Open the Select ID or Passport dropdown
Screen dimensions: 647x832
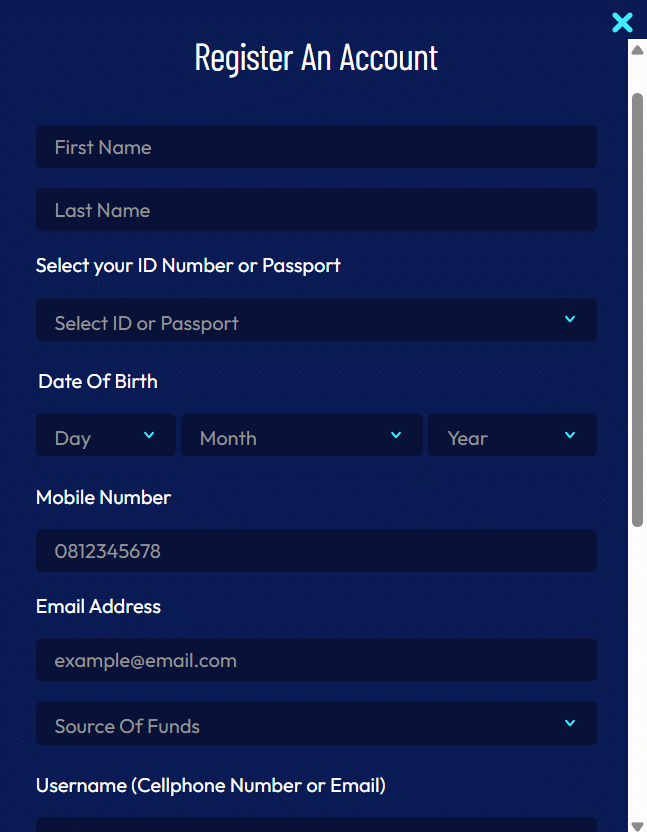click(x=300, y=319)
